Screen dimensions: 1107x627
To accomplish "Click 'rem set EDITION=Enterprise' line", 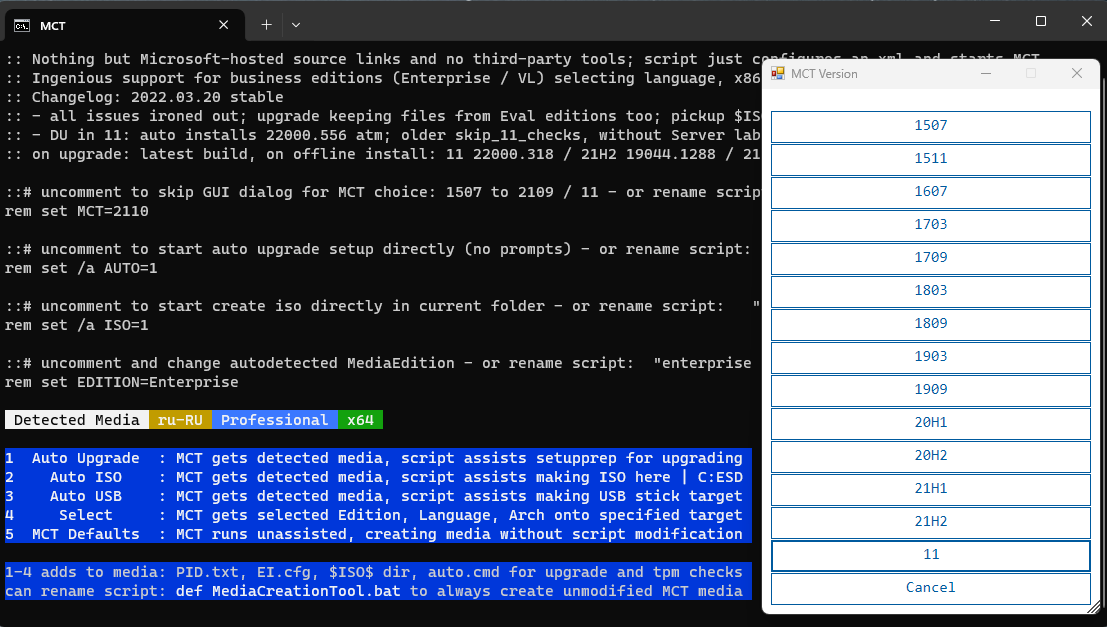I will [x=121, y=383].
